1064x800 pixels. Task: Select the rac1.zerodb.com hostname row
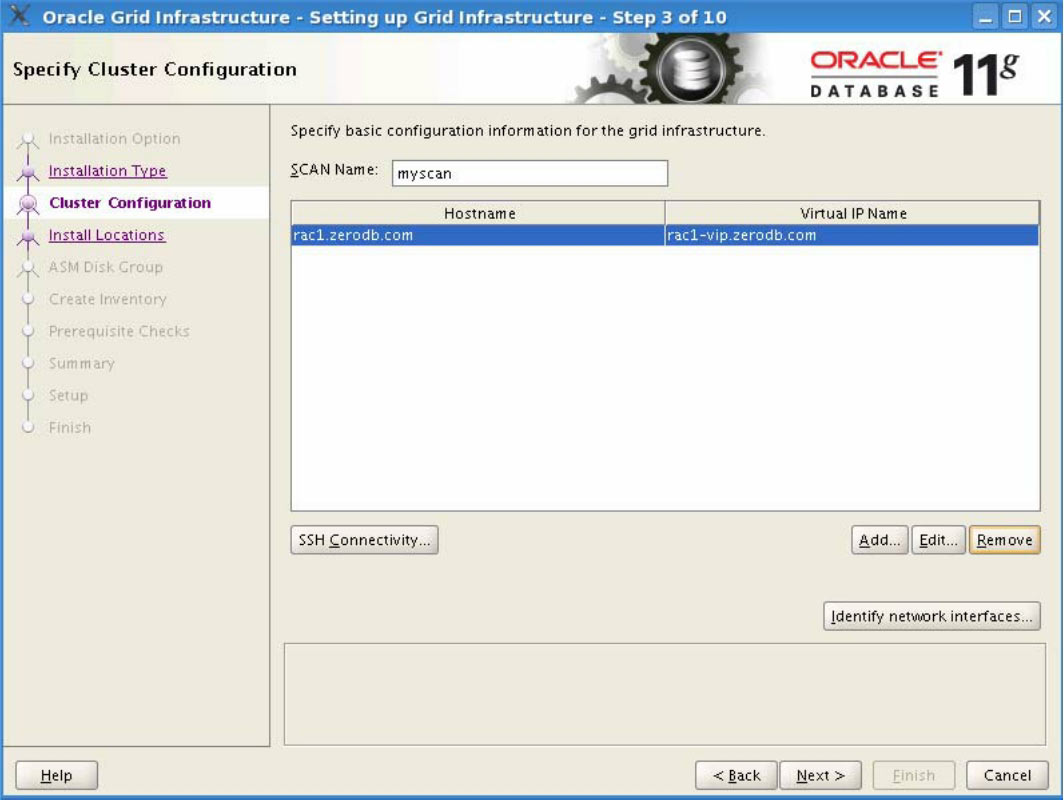(x=477, y=236)
